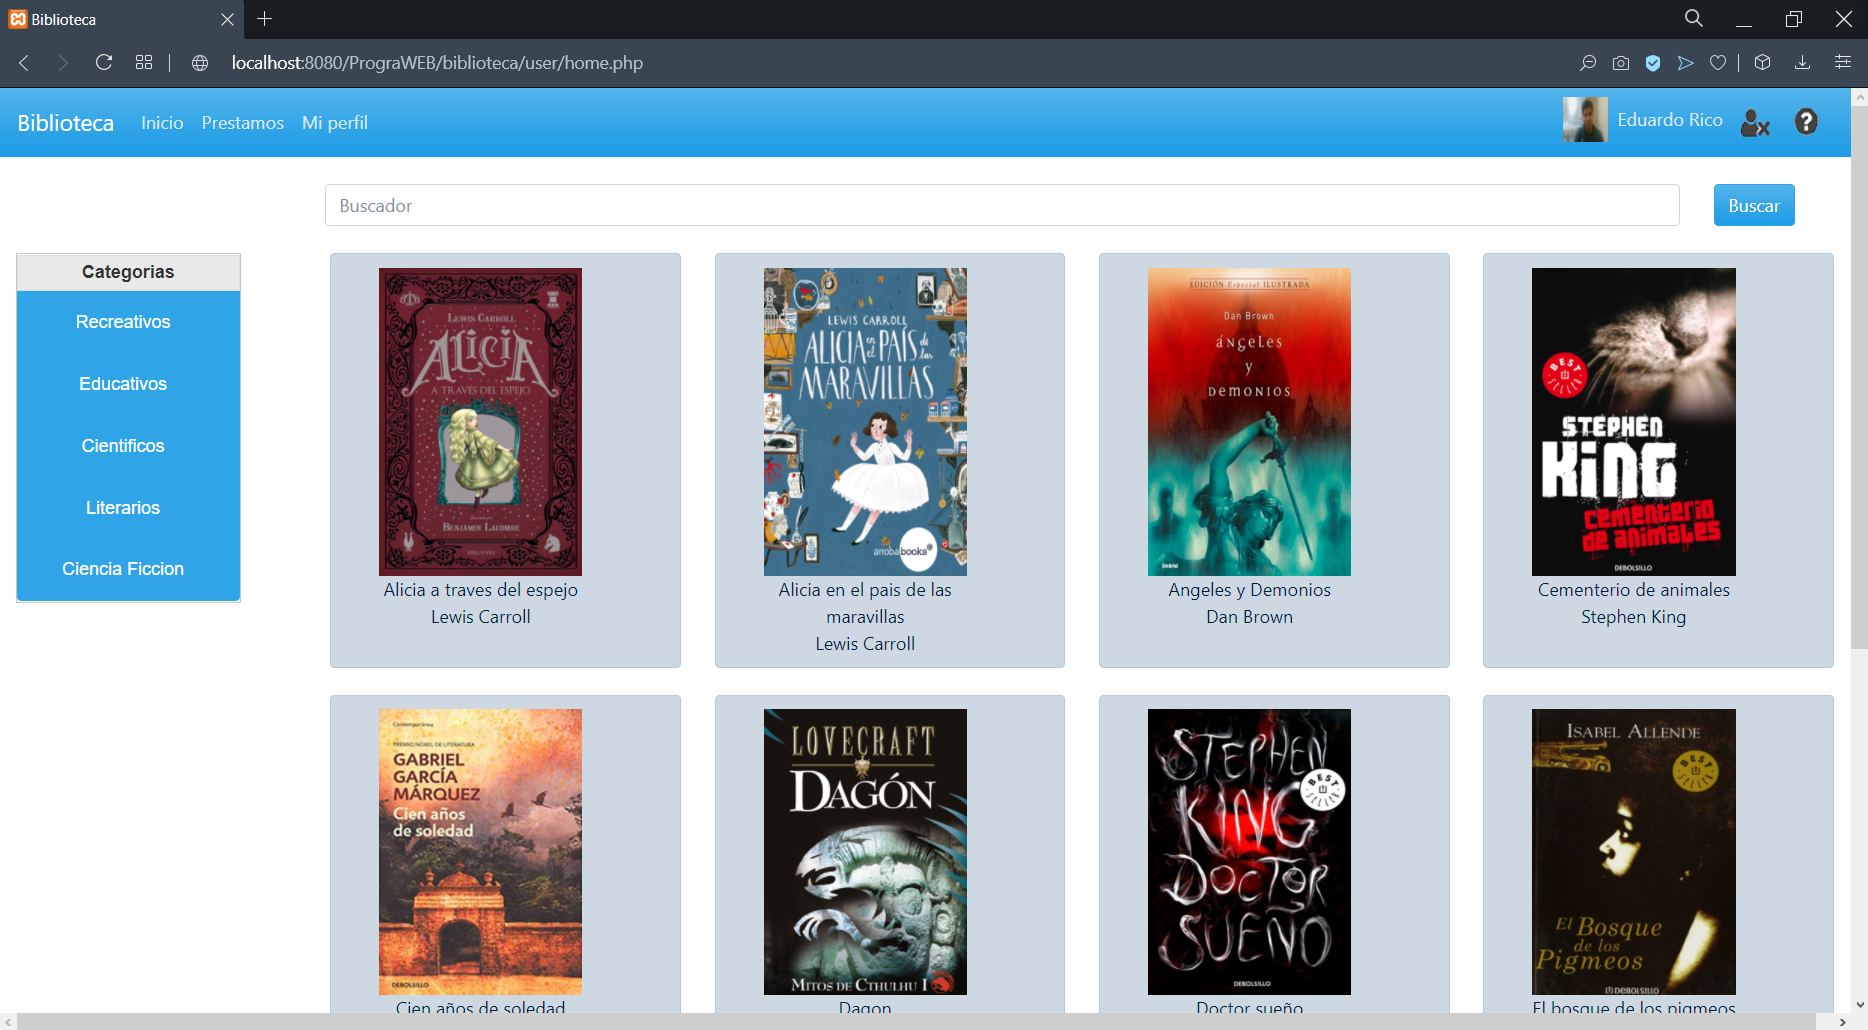Open the speed dial grid icon
This screenshot has width=1868, height=1030.
click(x=144, y=63)
